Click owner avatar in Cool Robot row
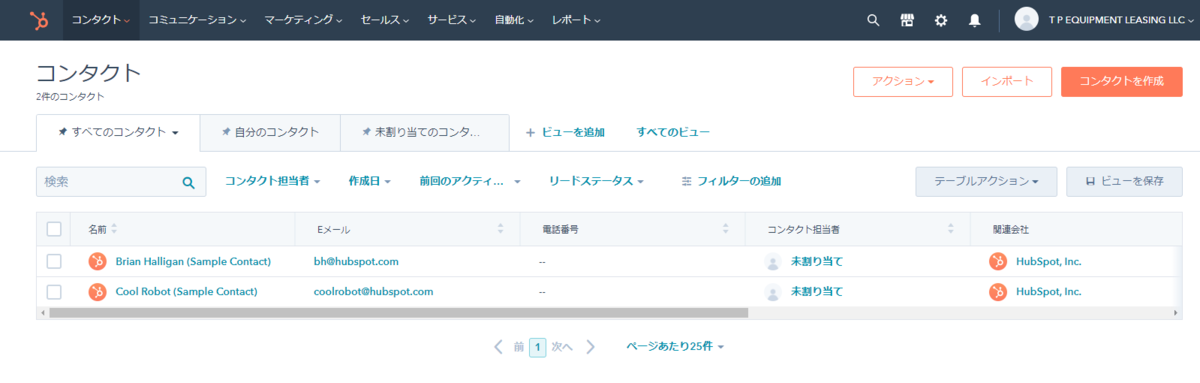 click(x=773, y=292)
